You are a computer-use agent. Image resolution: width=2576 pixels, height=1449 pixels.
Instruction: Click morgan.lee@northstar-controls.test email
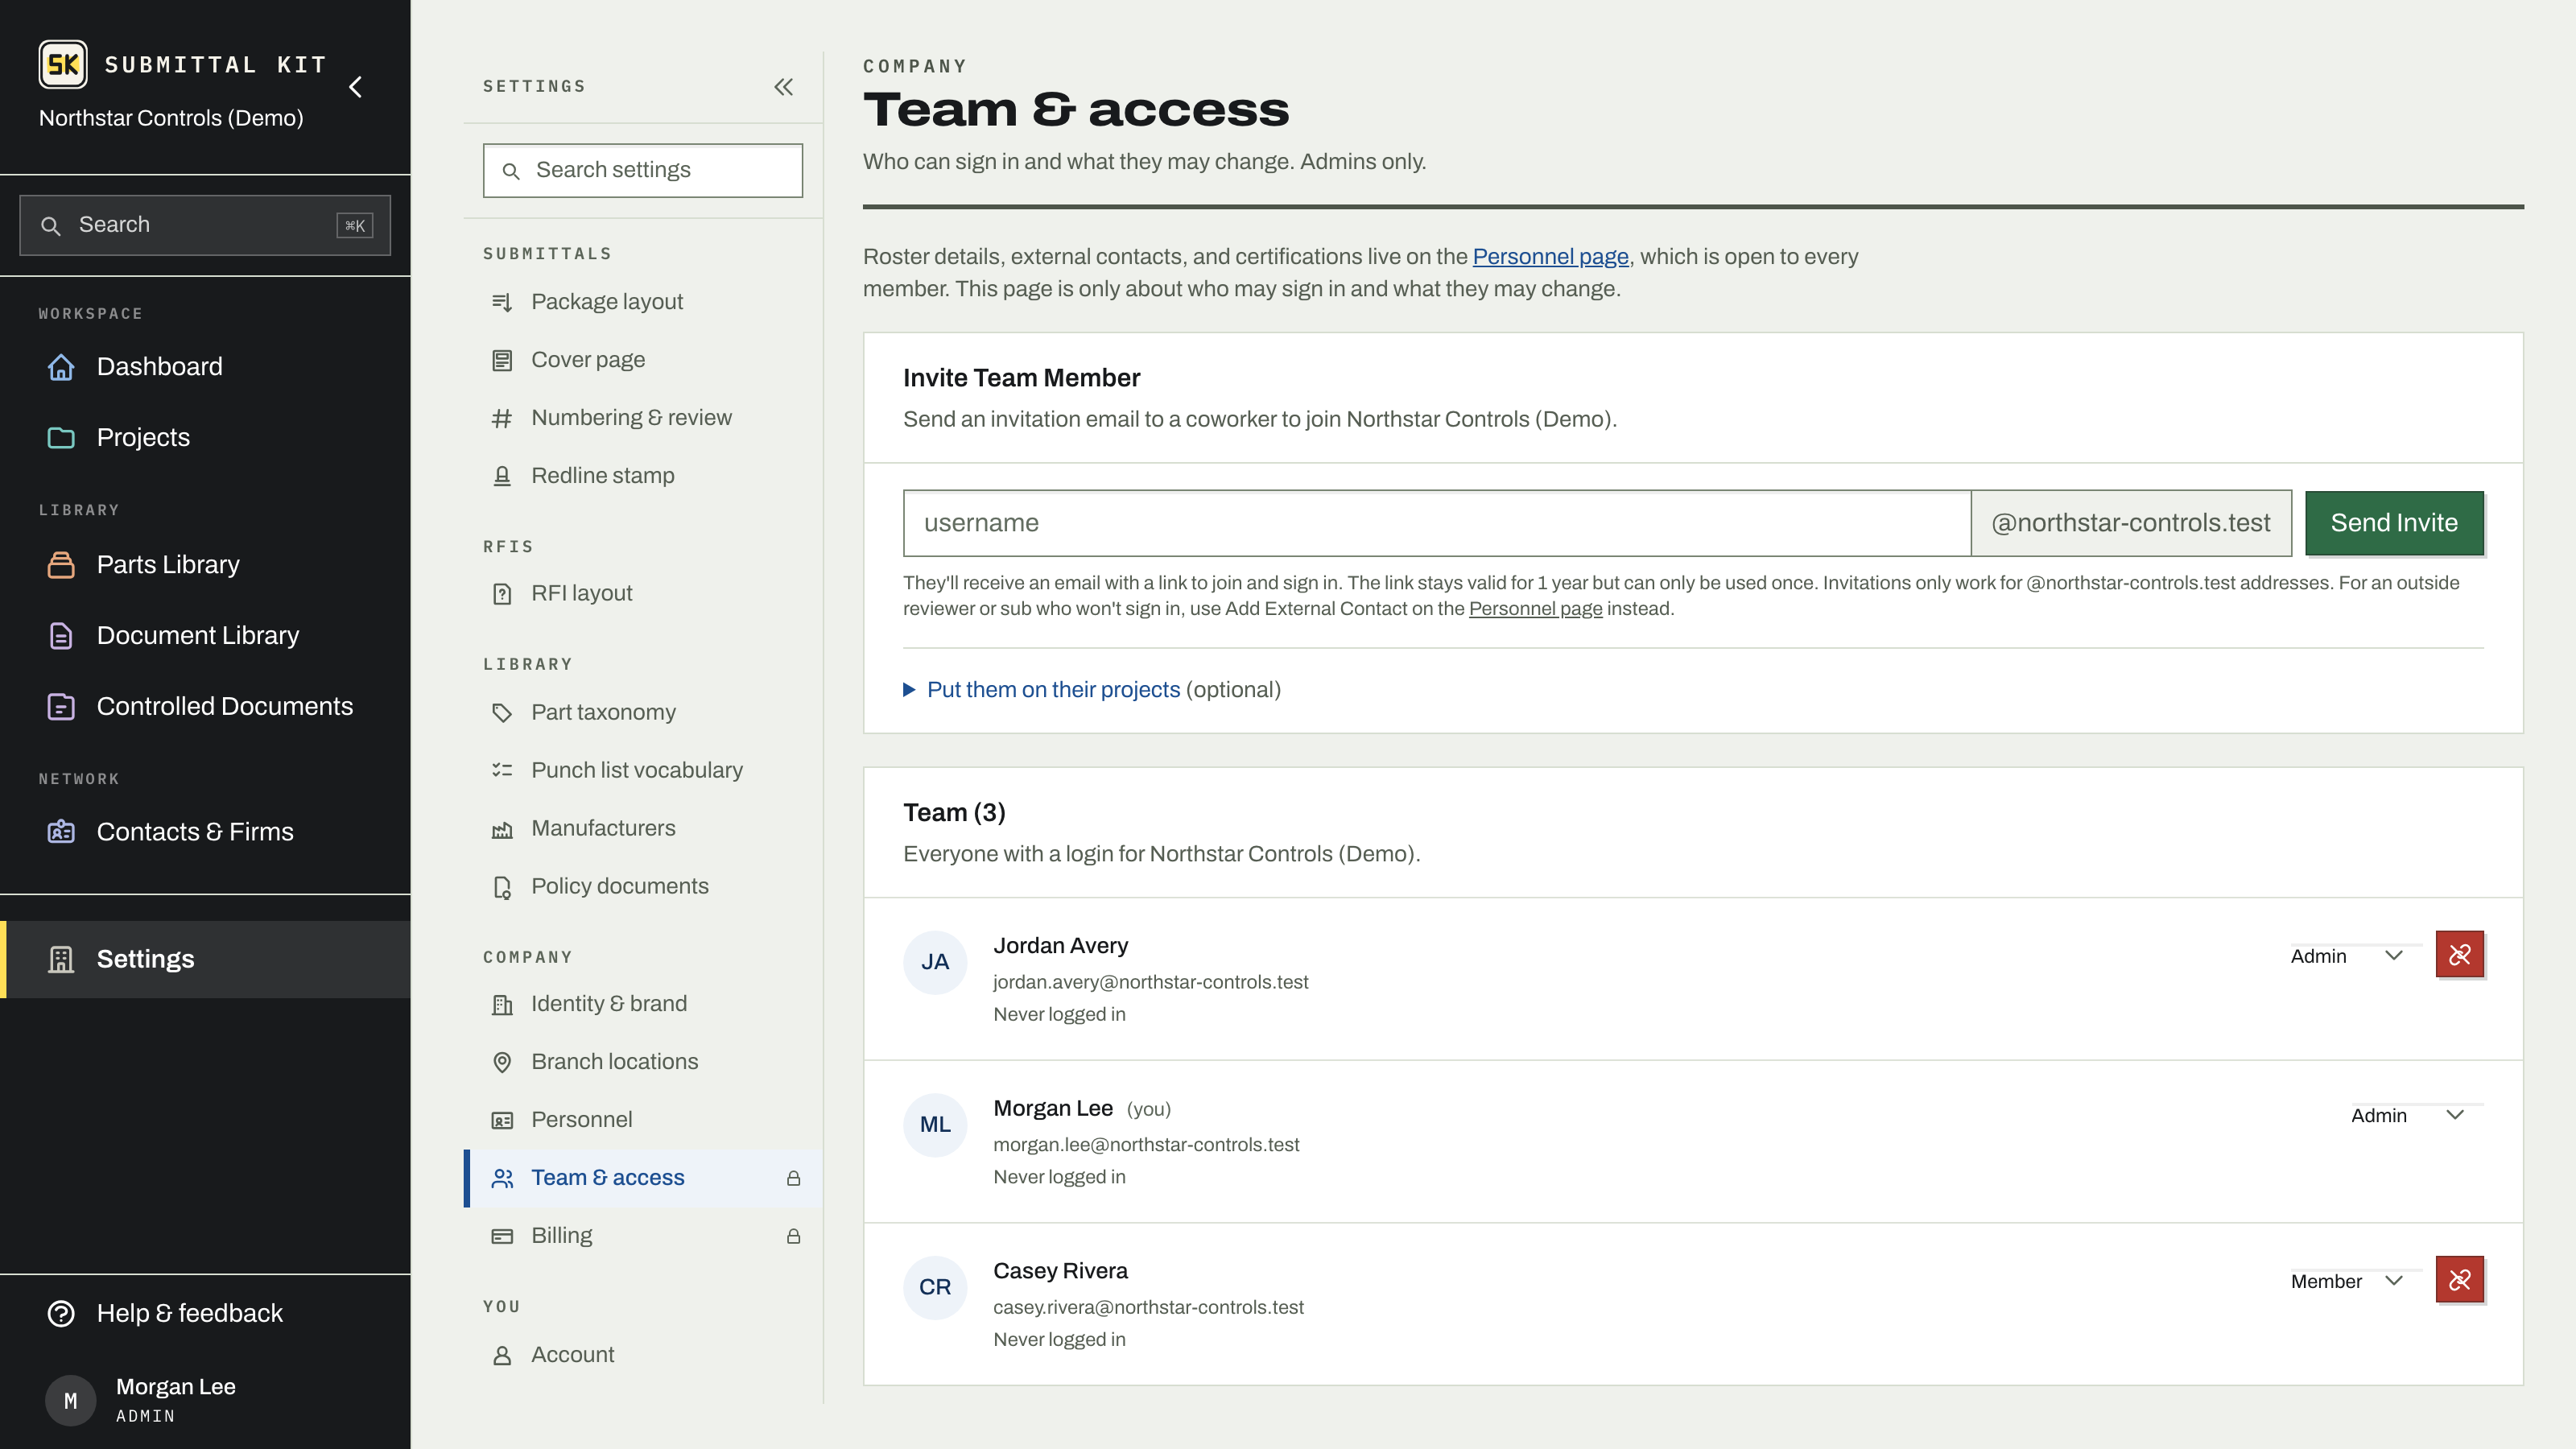point(1146,1145)
